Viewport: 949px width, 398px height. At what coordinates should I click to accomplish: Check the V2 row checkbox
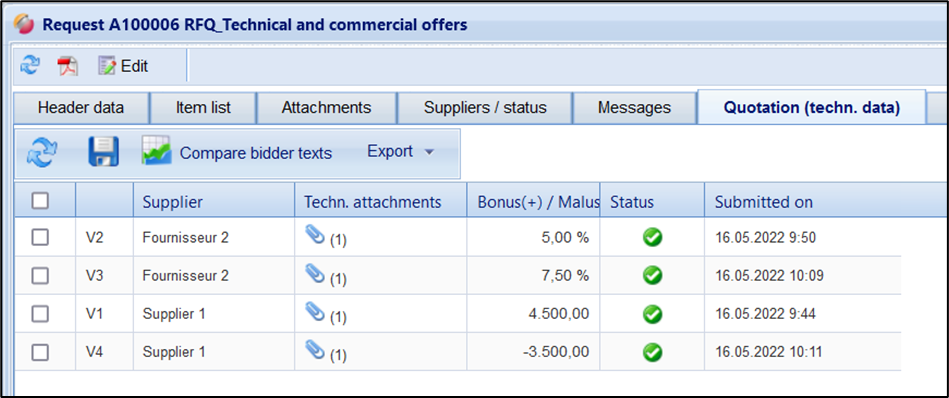40,238
